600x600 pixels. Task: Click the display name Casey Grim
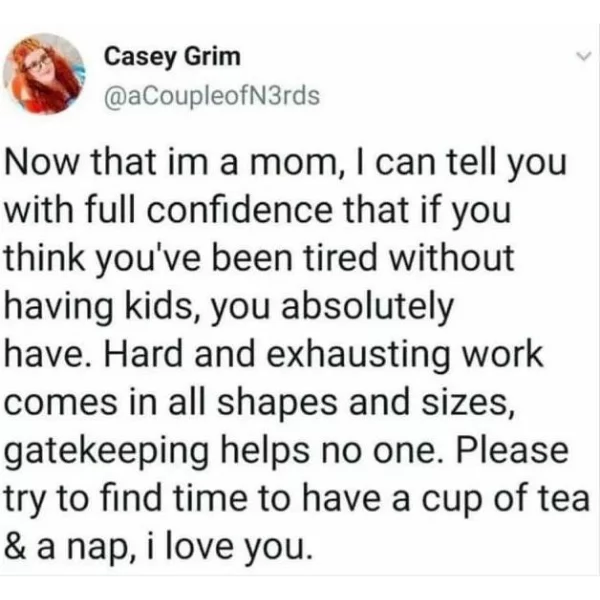[x=172, y=57]
